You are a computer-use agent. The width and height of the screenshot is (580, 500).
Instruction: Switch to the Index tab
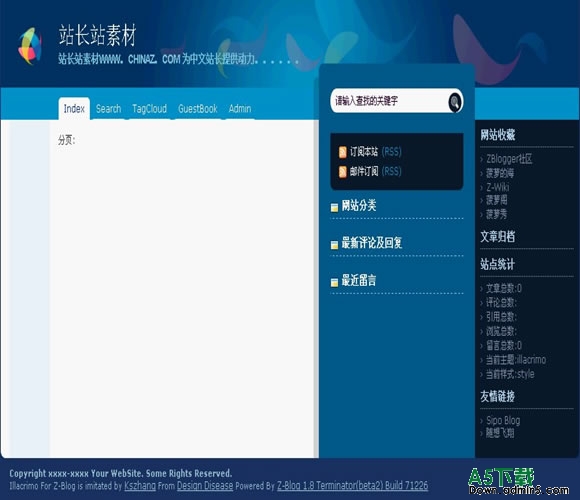tap(74, 108)
